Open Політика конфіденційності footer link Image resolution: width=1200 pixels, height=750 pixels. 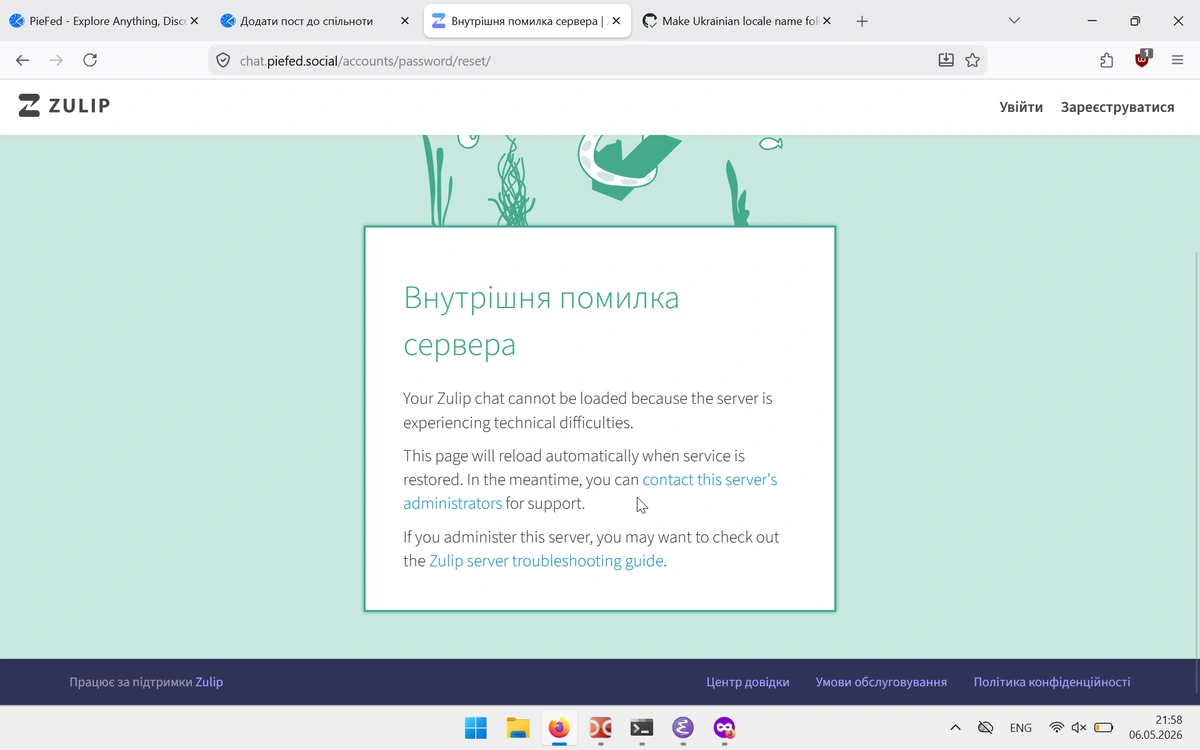[1052, 682]
